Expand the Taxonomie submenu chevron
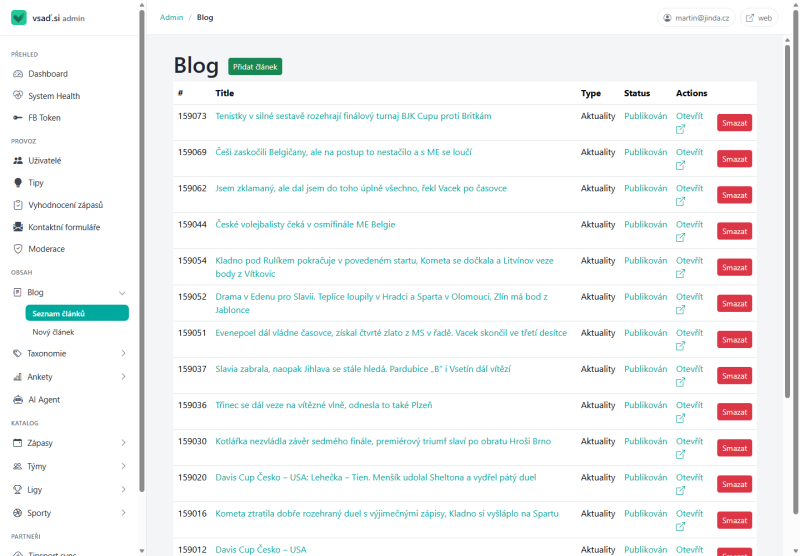 [x=123, y=353]
